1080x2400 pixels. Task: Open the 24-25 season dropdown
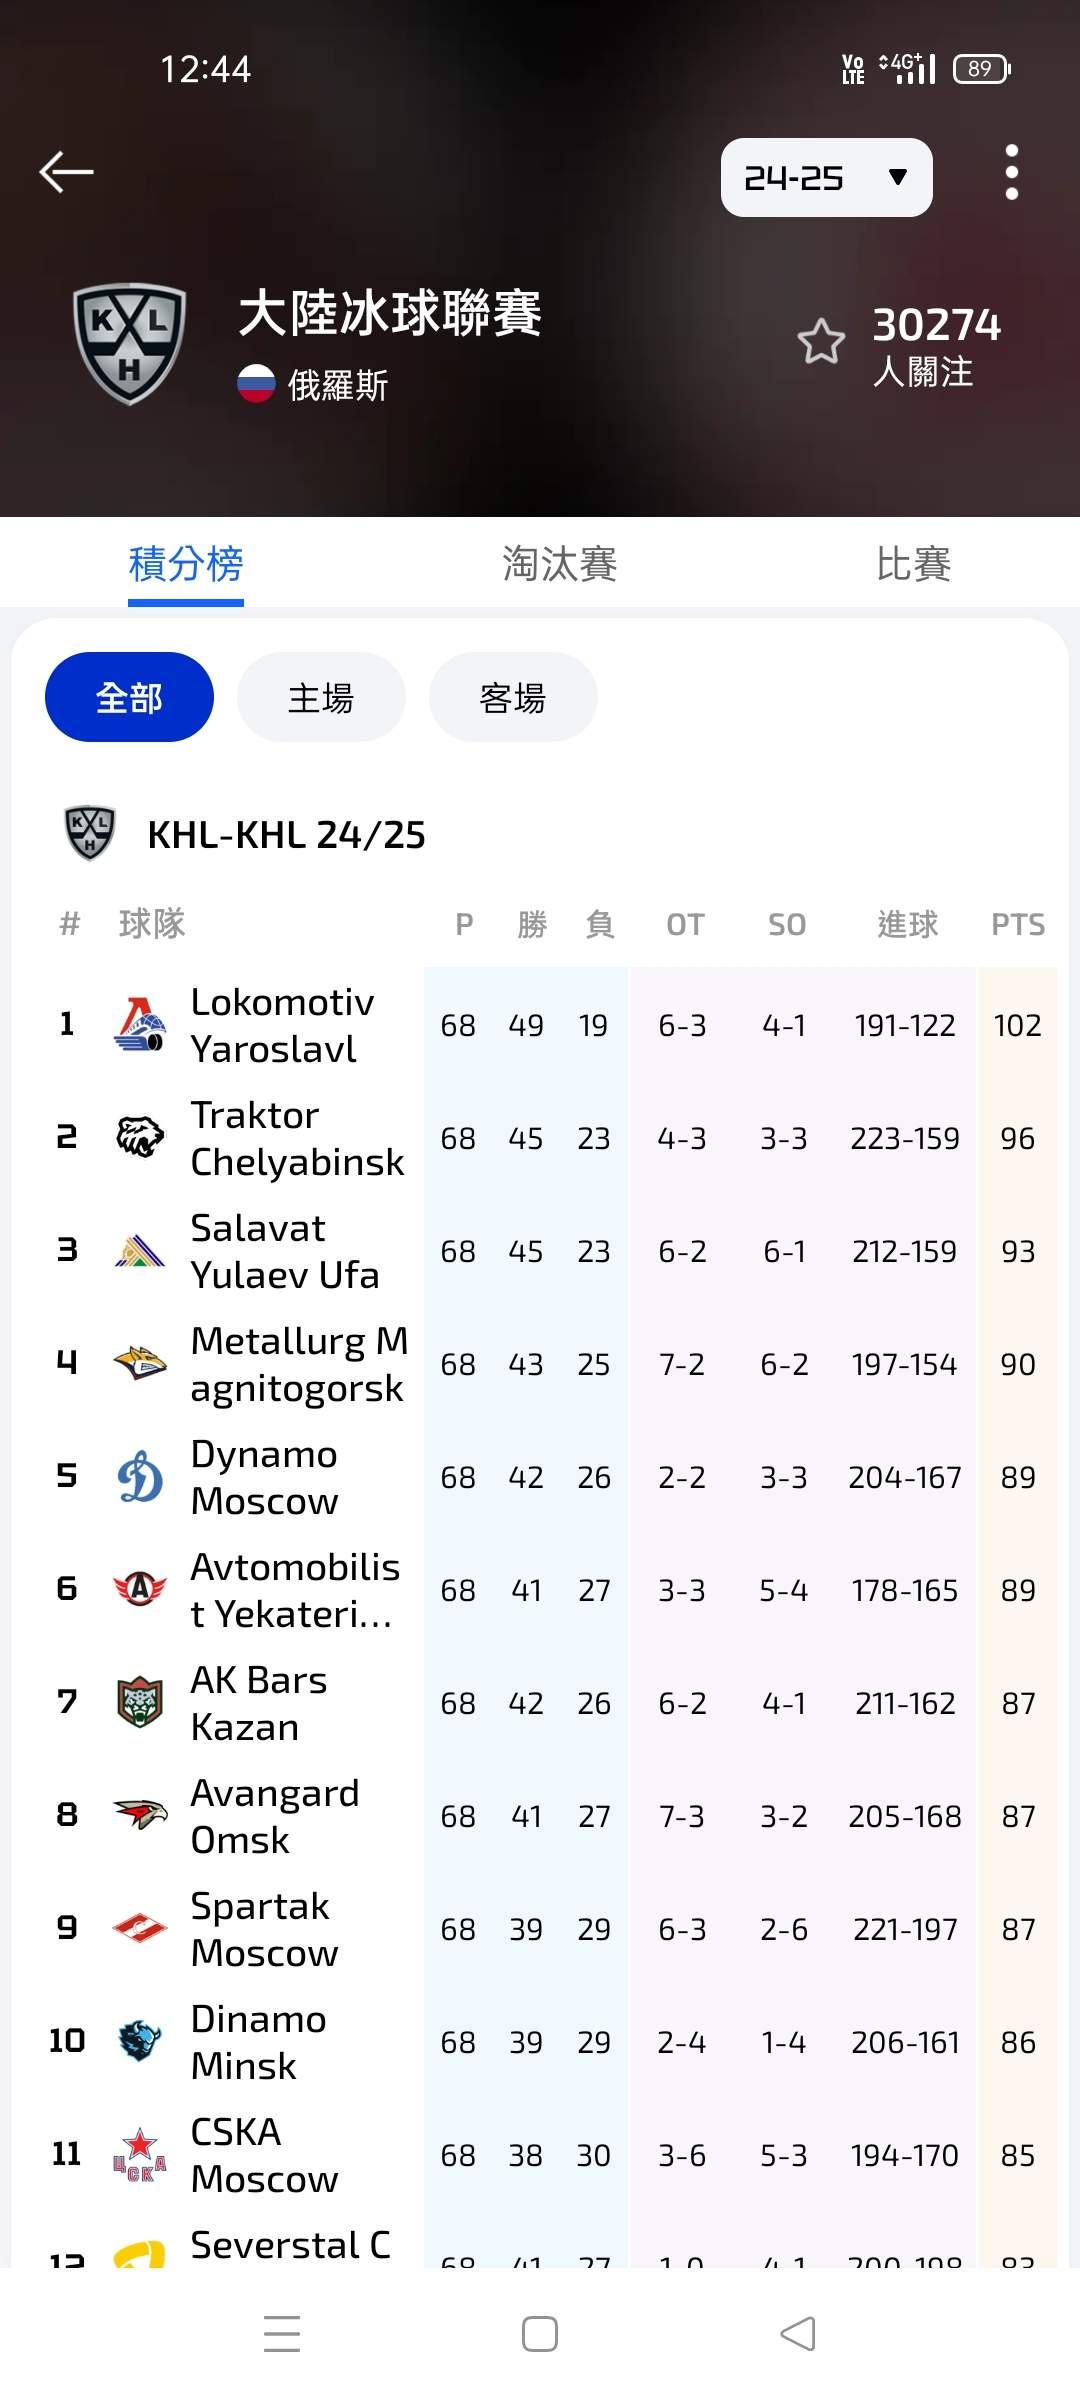826,178
